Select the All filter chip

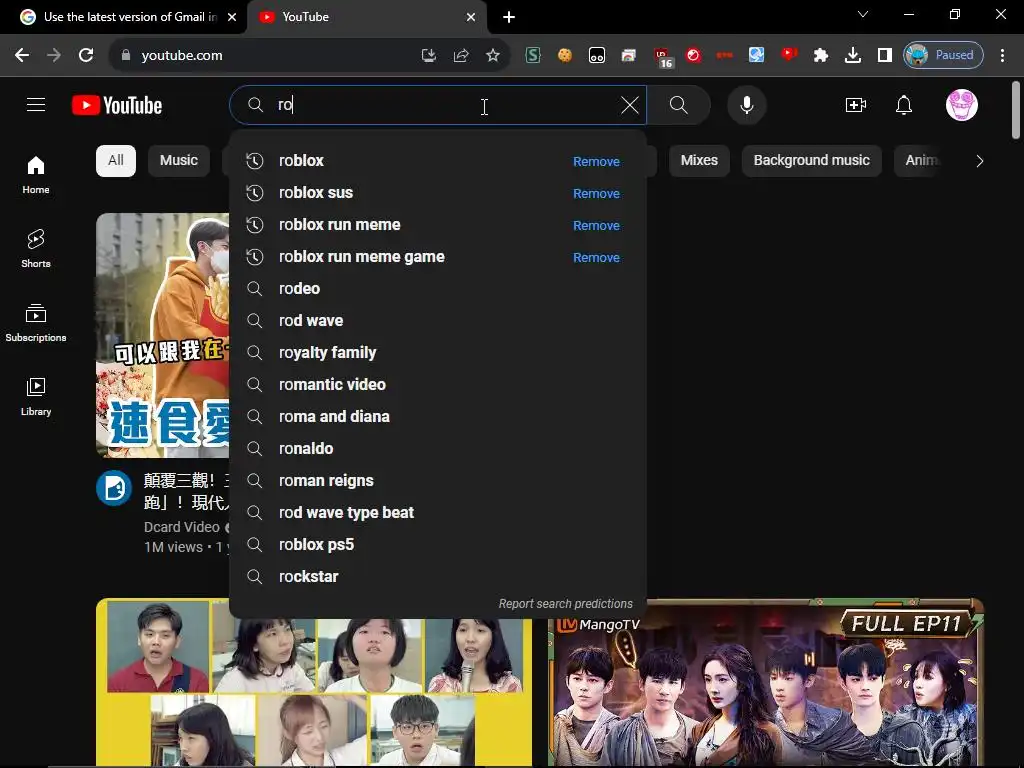116,161
